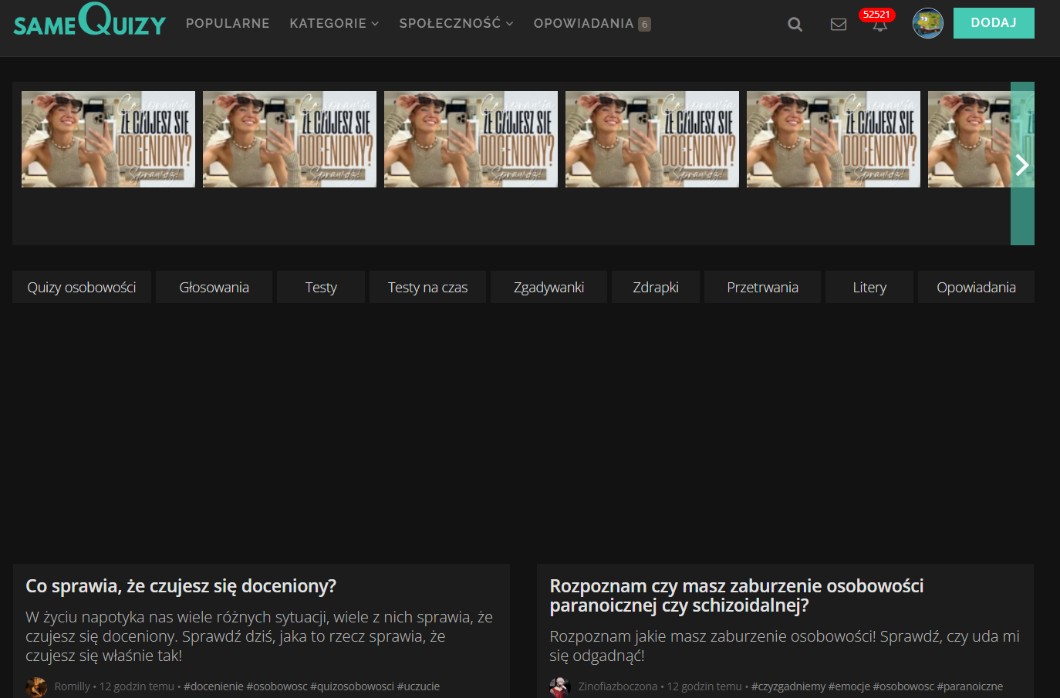Click the sameQuizy logo
This screenshot has width=1060, height=698.
[x=89, y=22]
